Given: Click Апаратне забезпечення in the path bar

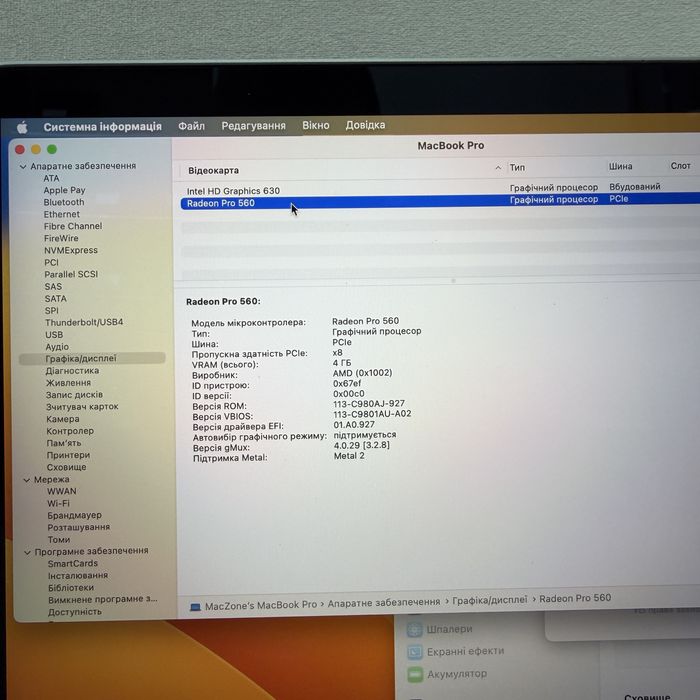Looking at the screenshot, I should click(384, 603).
